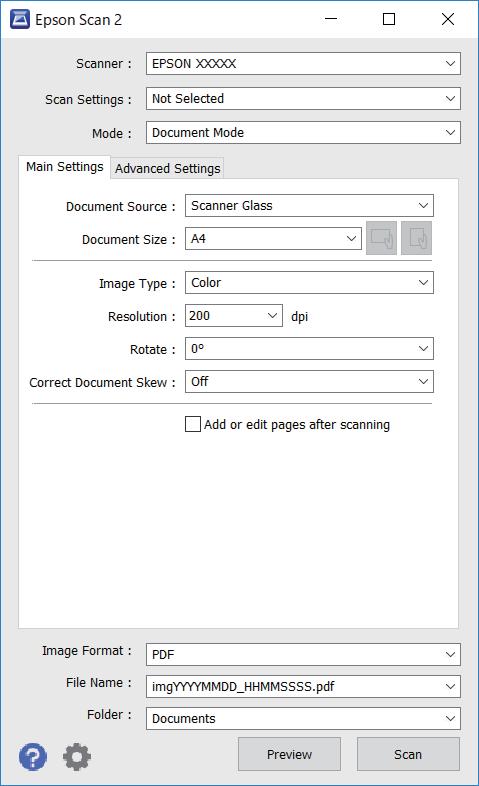Click the Scan button
The width and height of the screenshot is (479, 786).
(408, 754)
